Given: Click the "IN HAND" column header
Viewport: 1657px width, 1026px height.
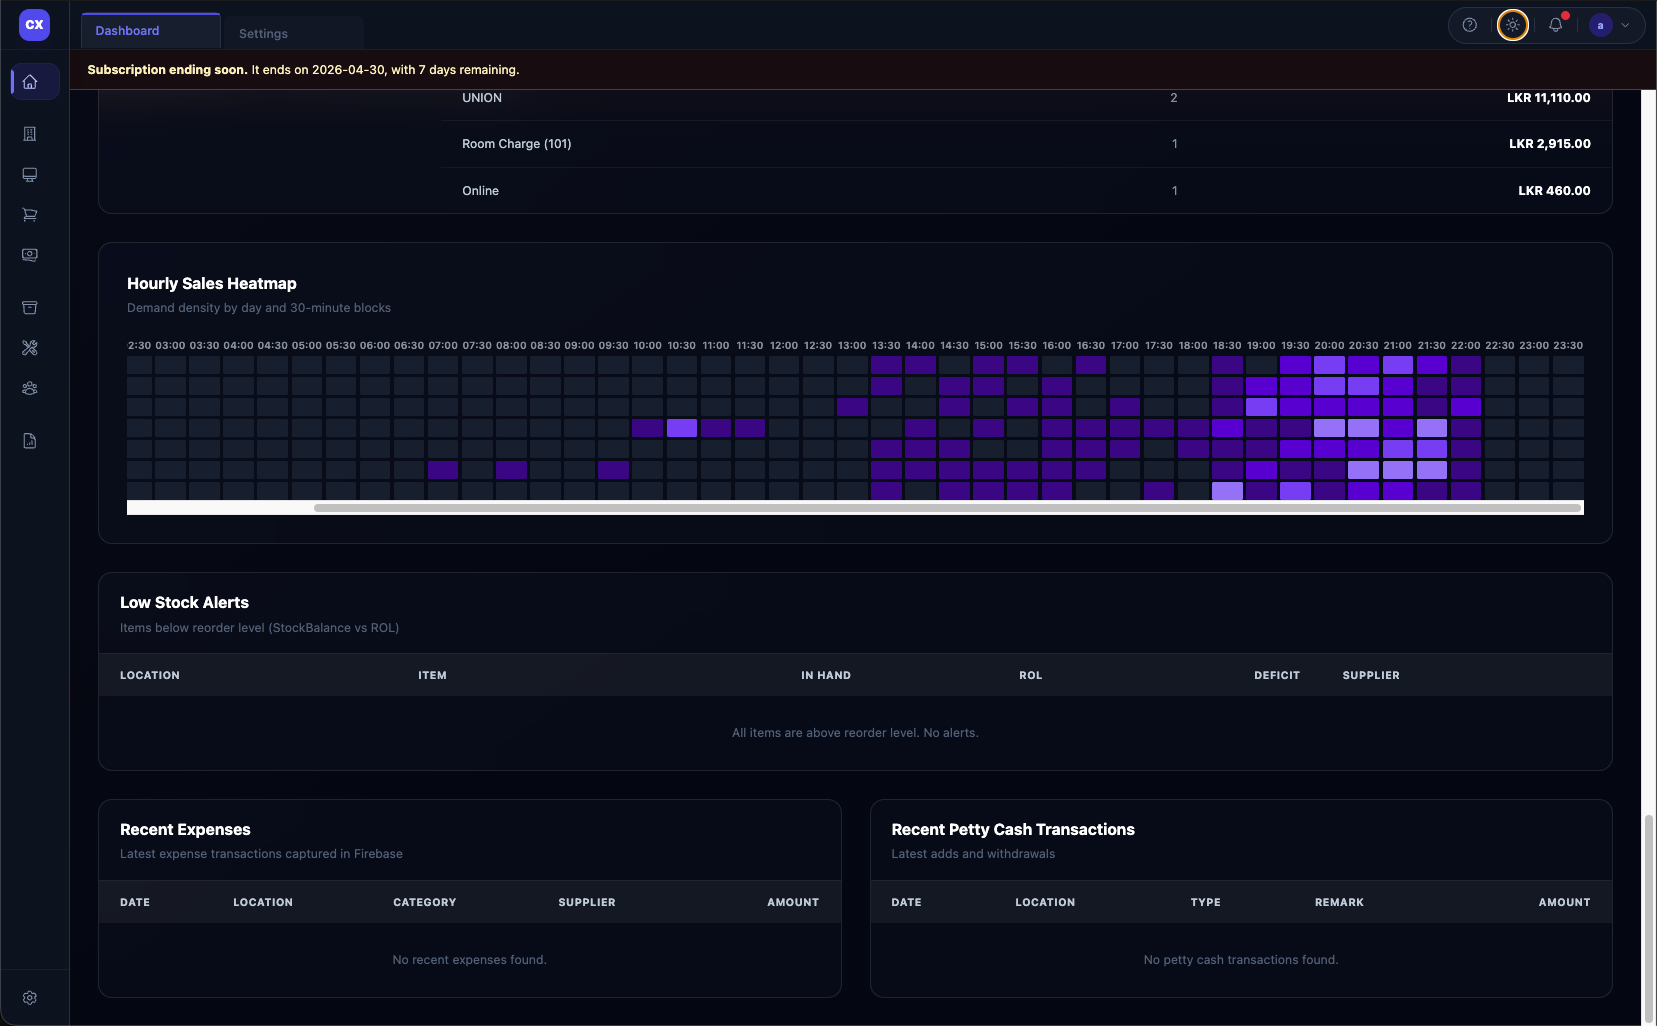Looking at the screenshot, I should (x=826, y=676).
